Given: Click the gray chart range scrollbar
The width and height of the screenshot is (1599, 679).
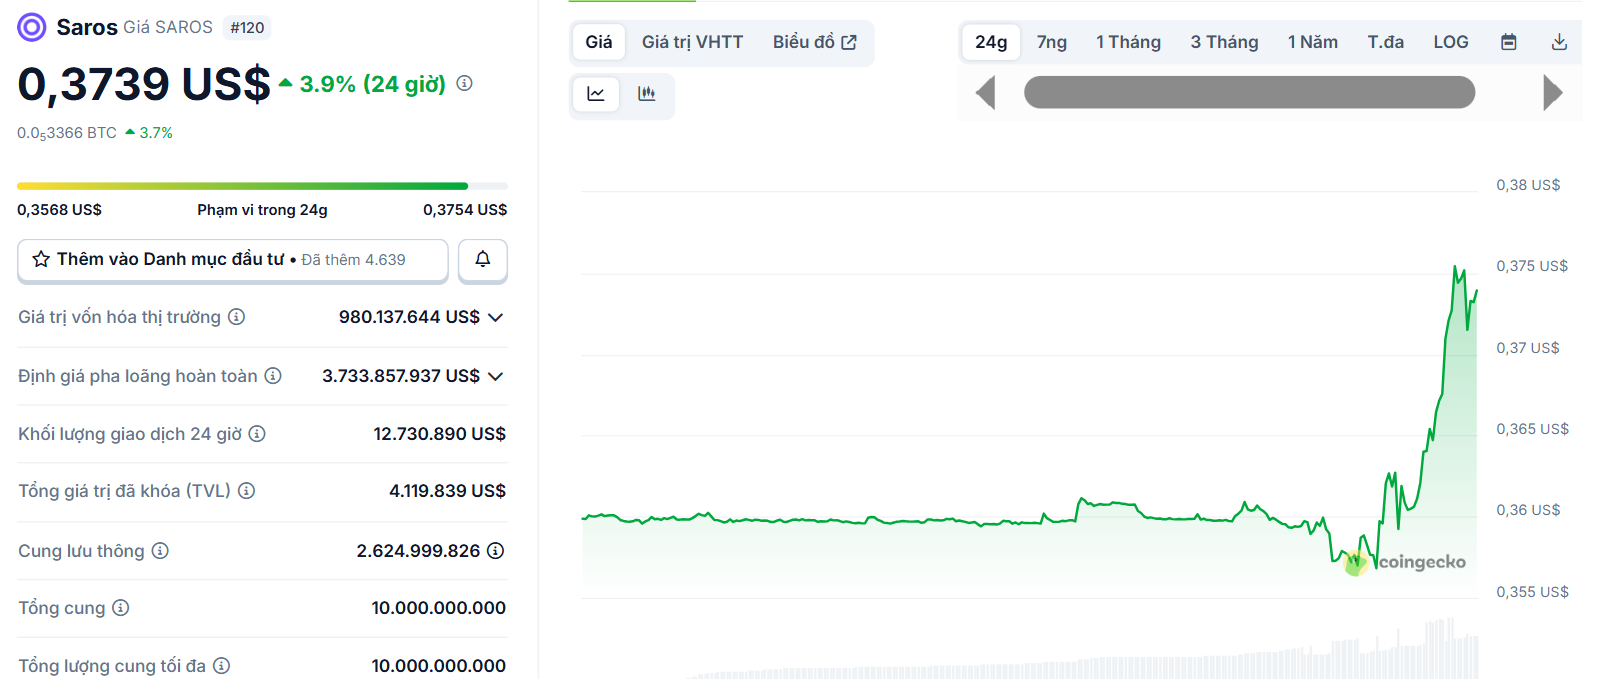Looking at the screenshot, I should tap(1249, 93).
